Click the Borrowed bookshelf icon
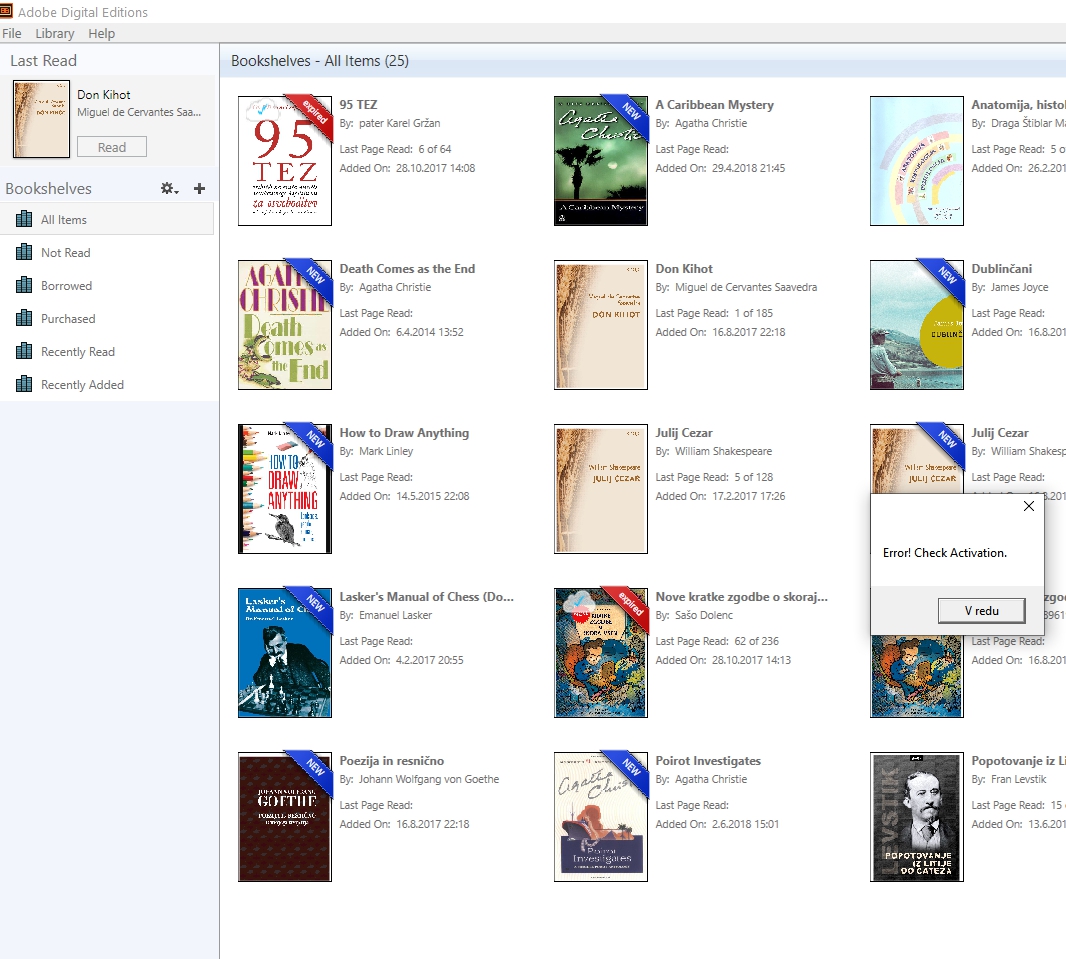Viewport: 1066px width, 959px height. coord(24,285)
